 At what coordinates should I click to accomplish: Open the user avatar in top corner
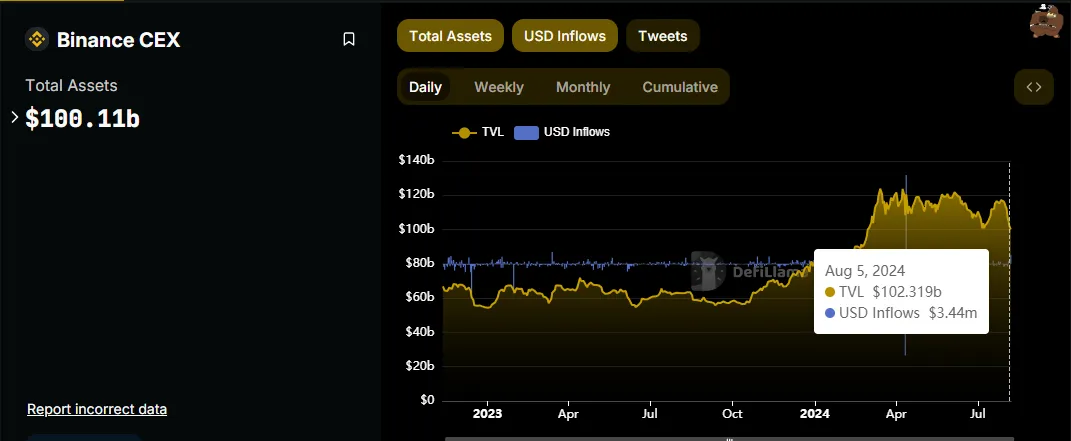[1046, 21]
